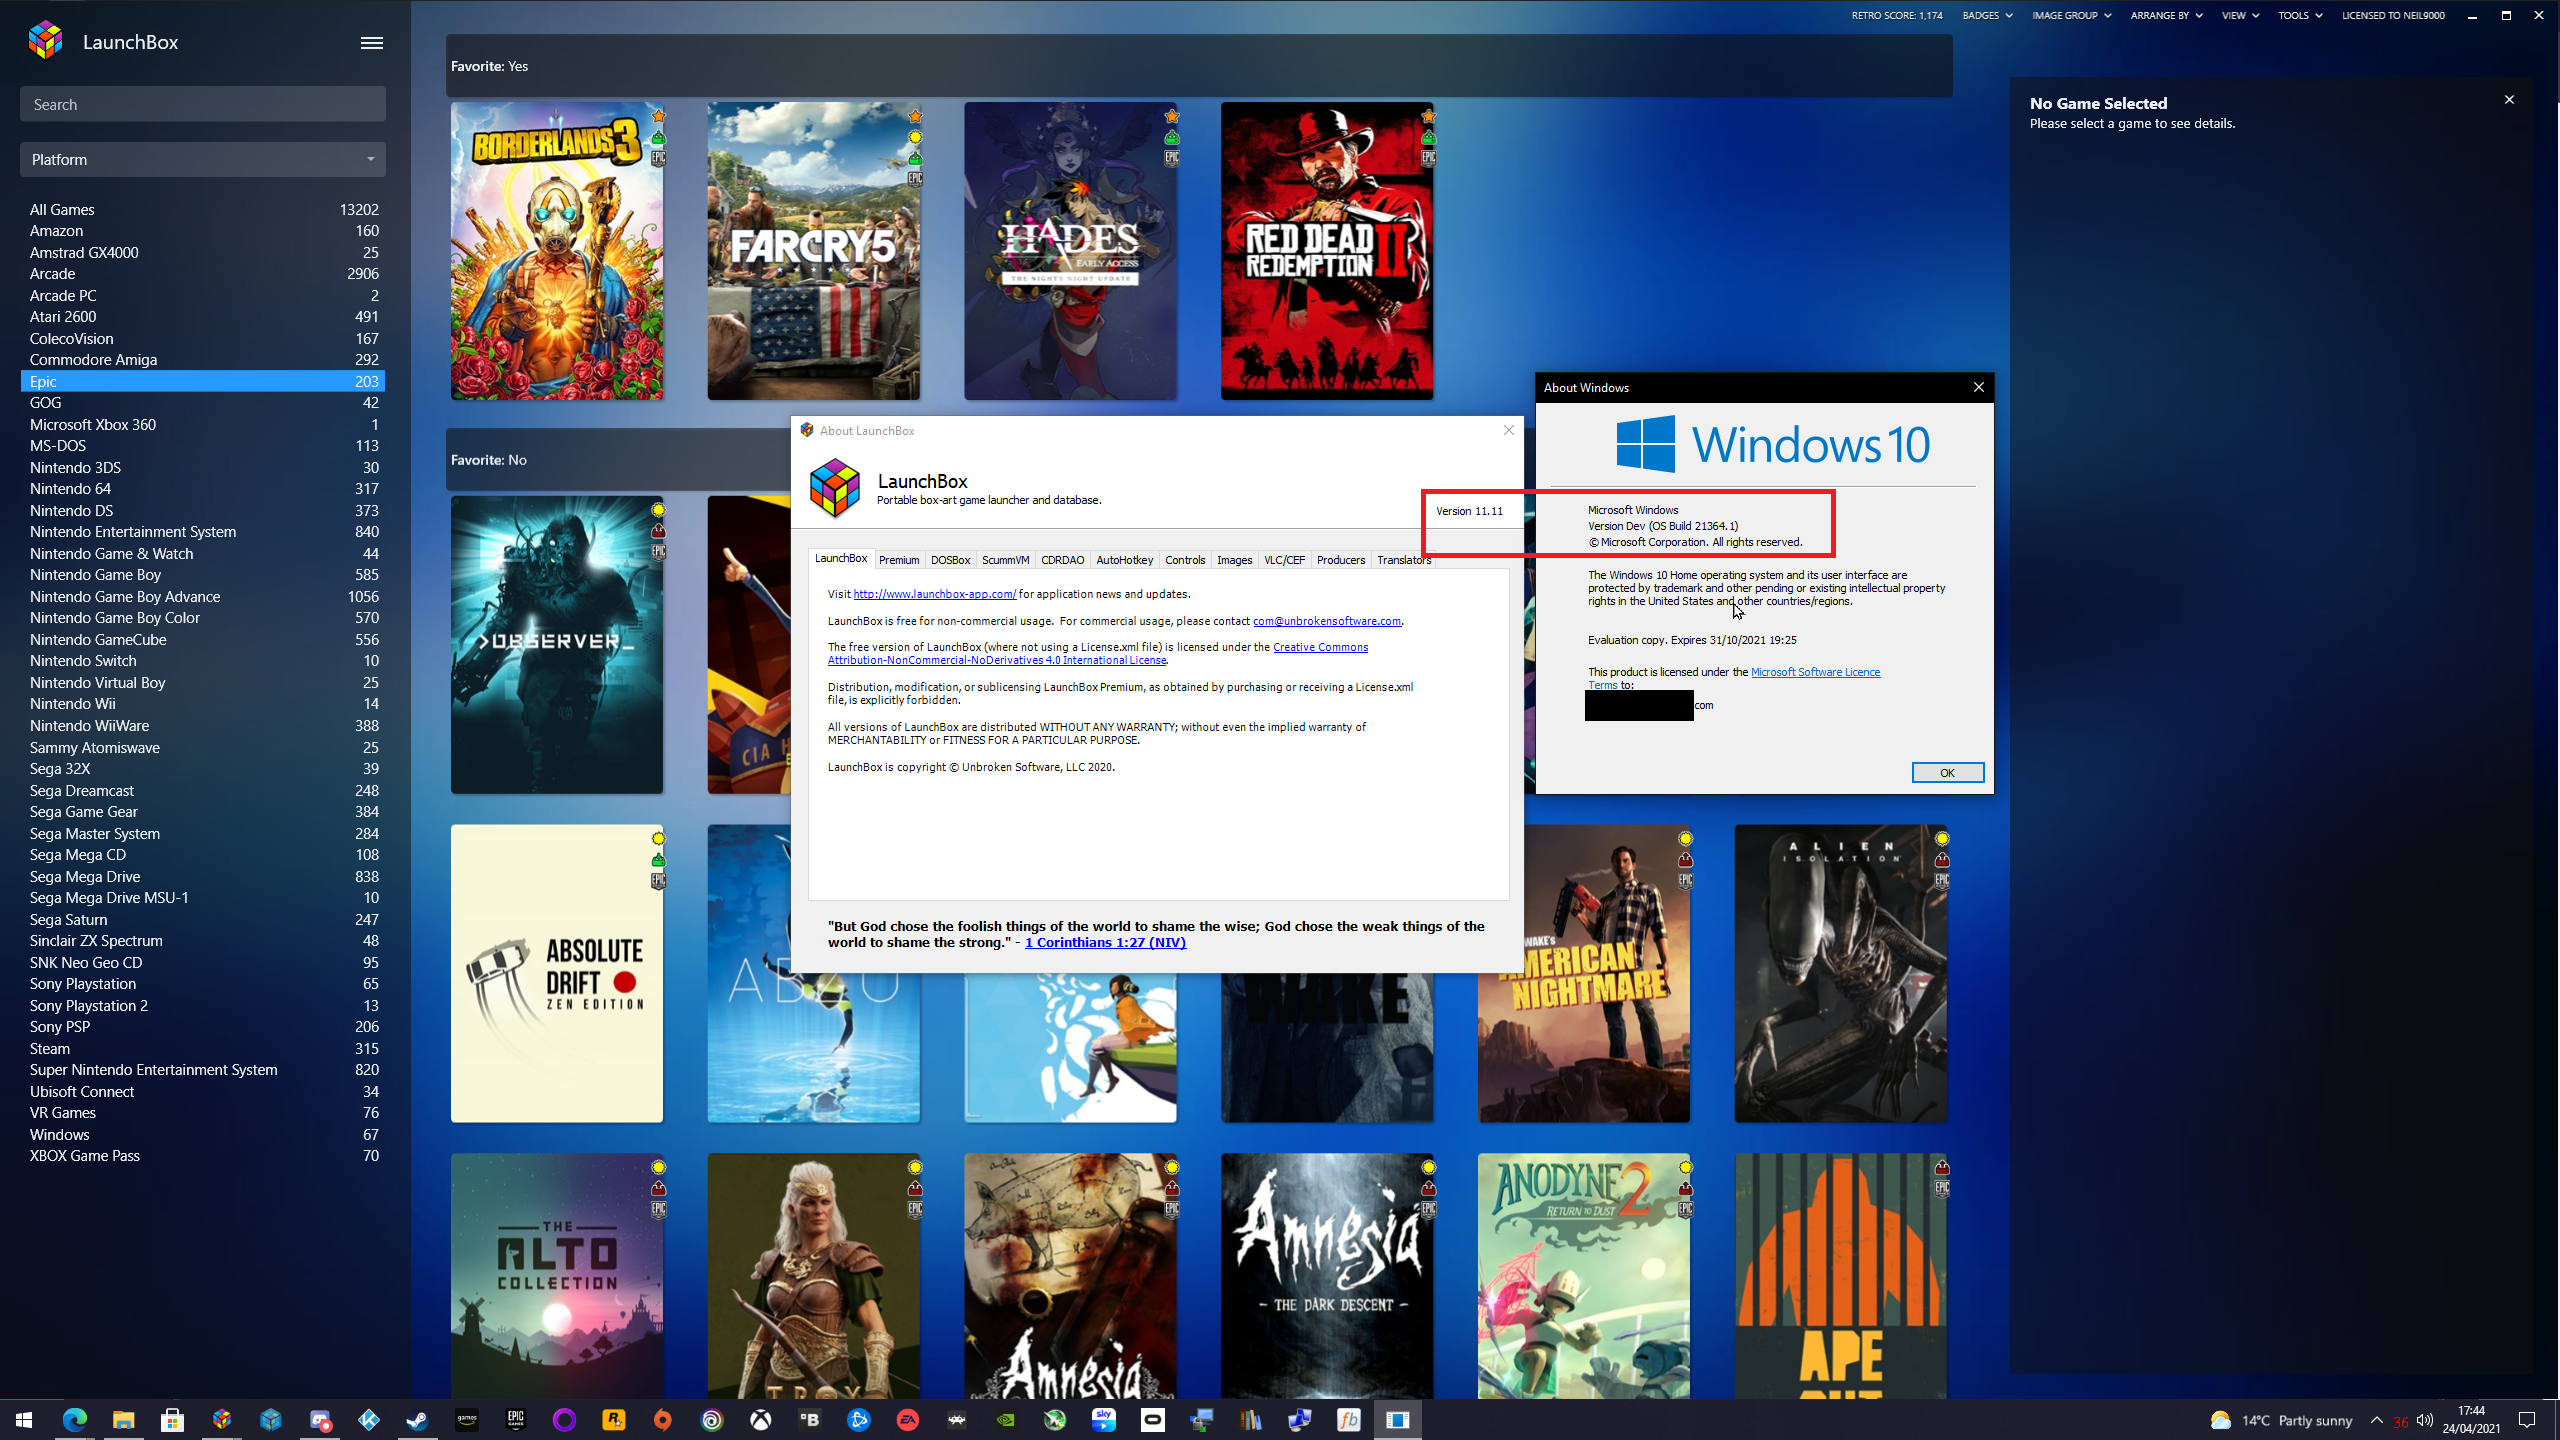Select the Arcade platform
Viewport: 2560px width, 1440px height.
pyautogui.click(x=203, y=273)
